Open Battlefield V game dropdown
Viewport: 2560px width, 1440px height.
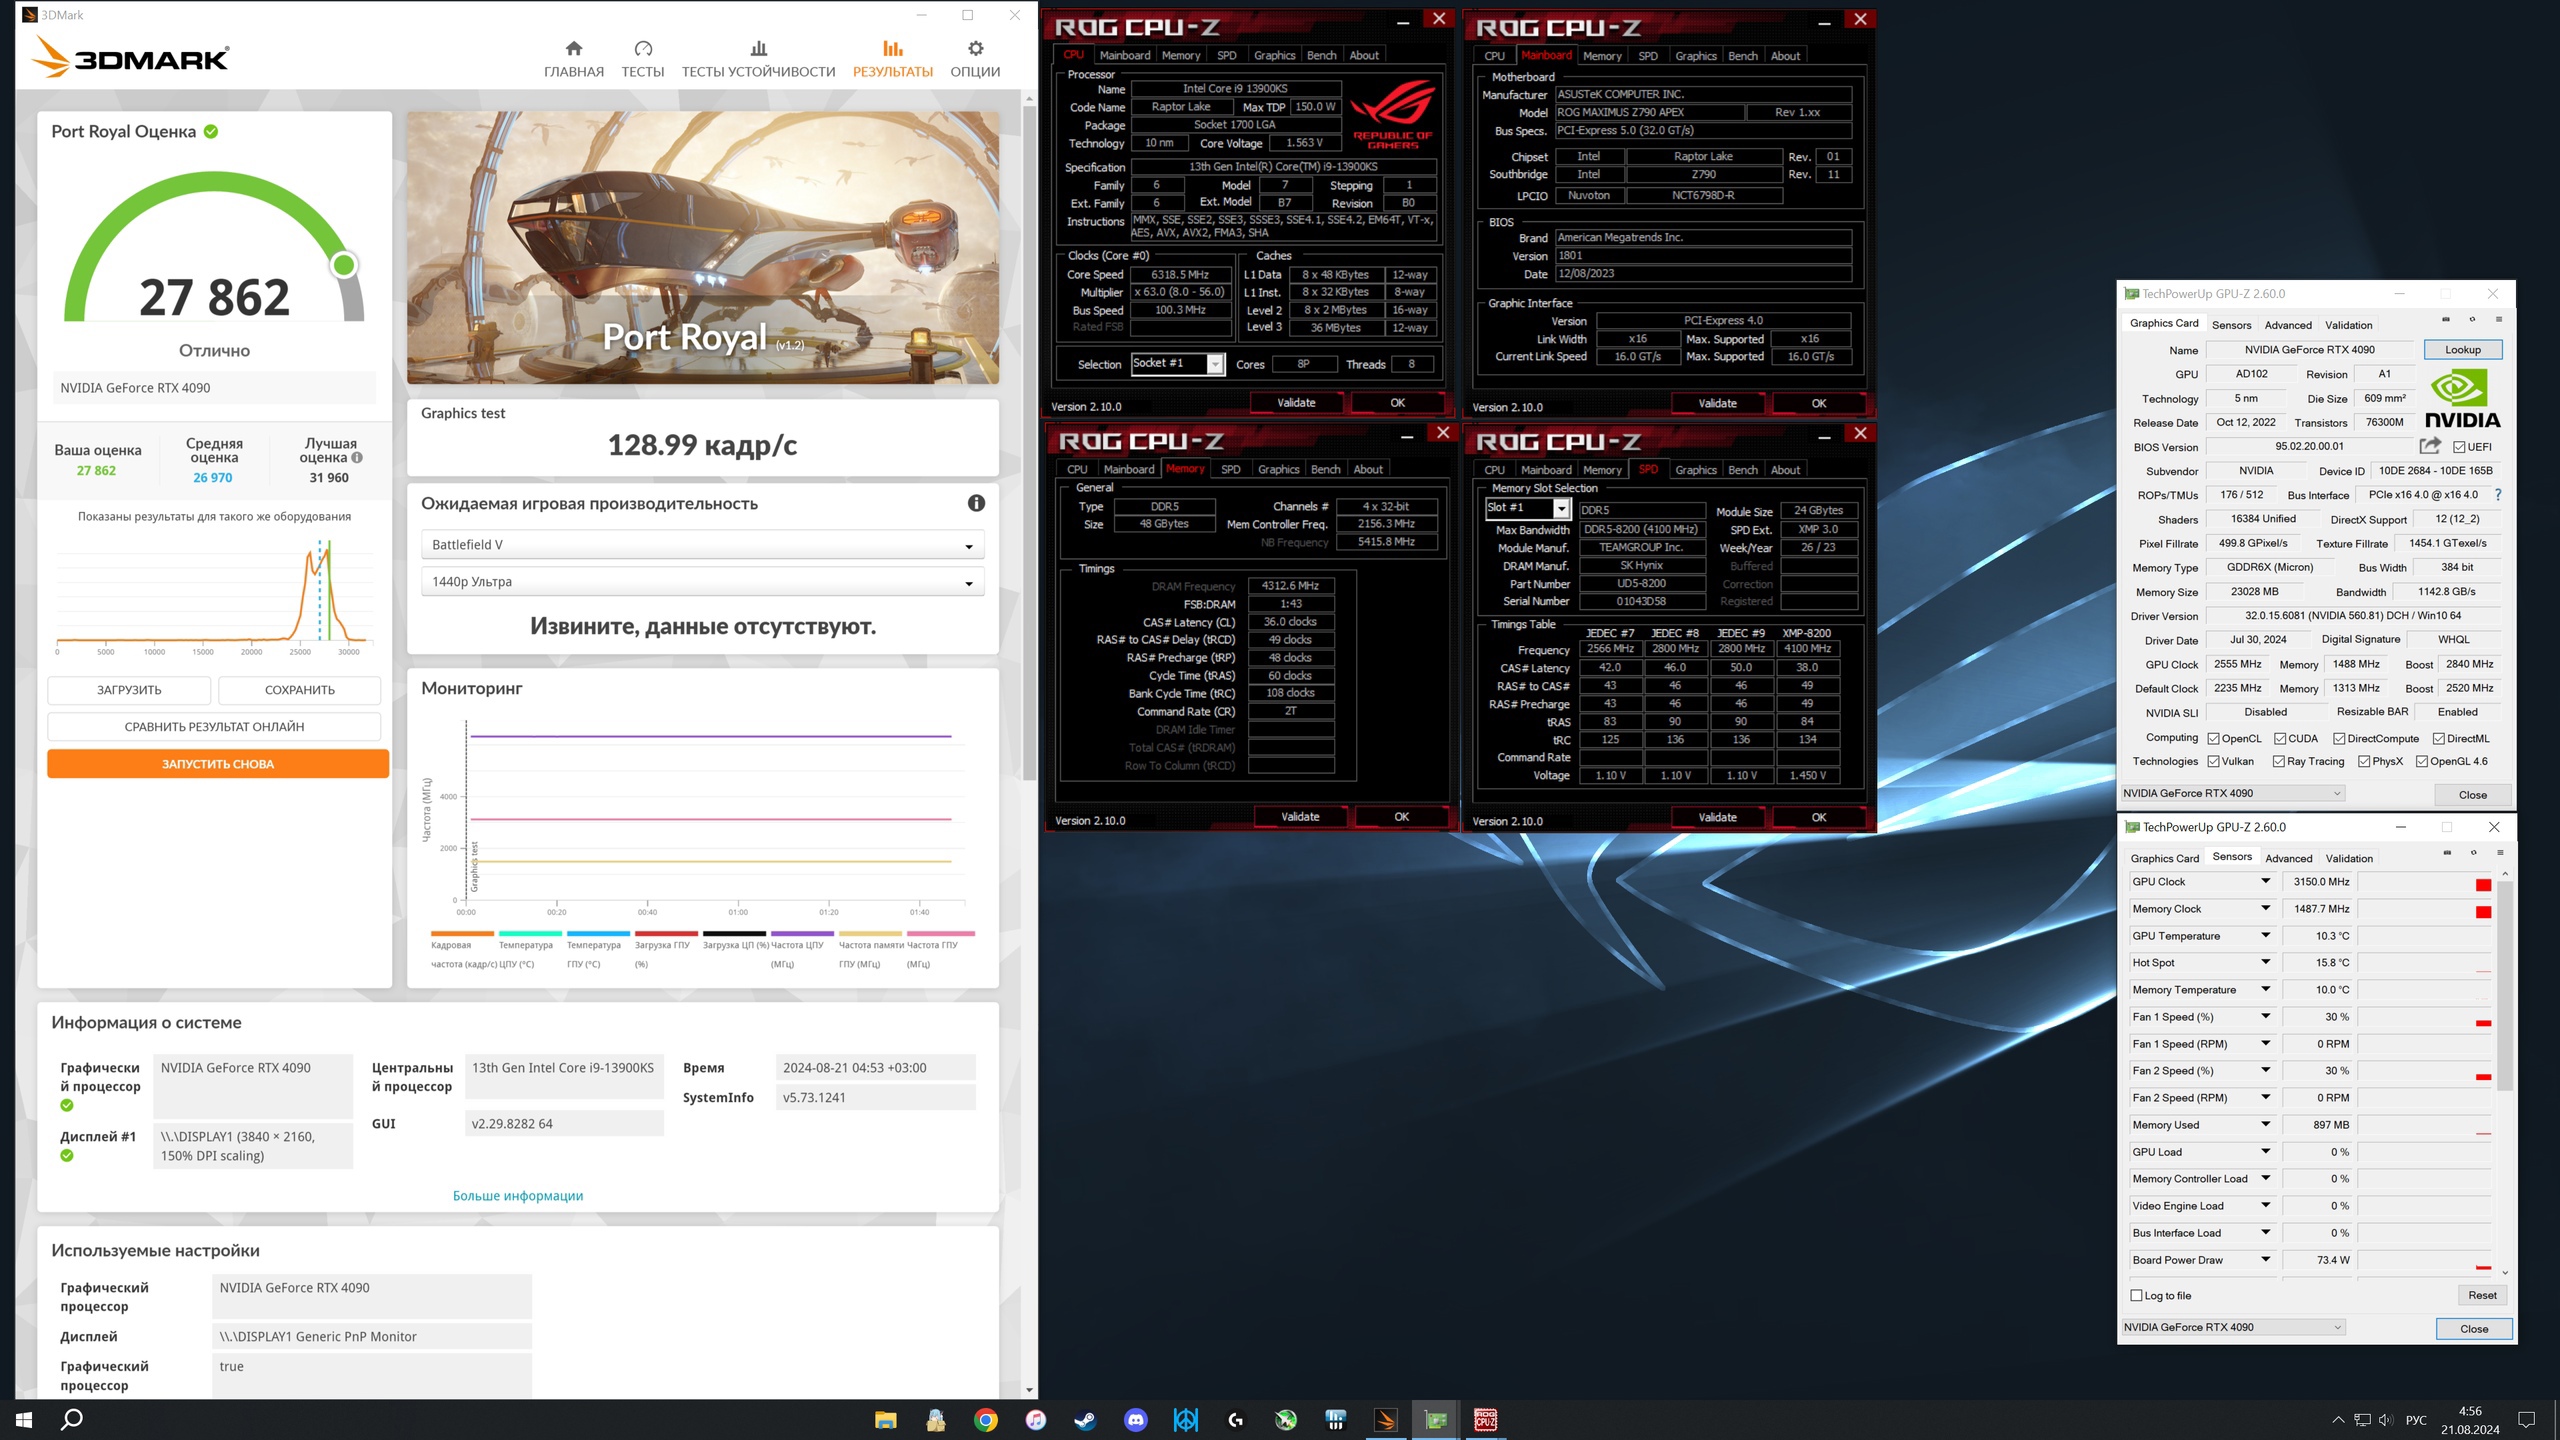(702, 545)
